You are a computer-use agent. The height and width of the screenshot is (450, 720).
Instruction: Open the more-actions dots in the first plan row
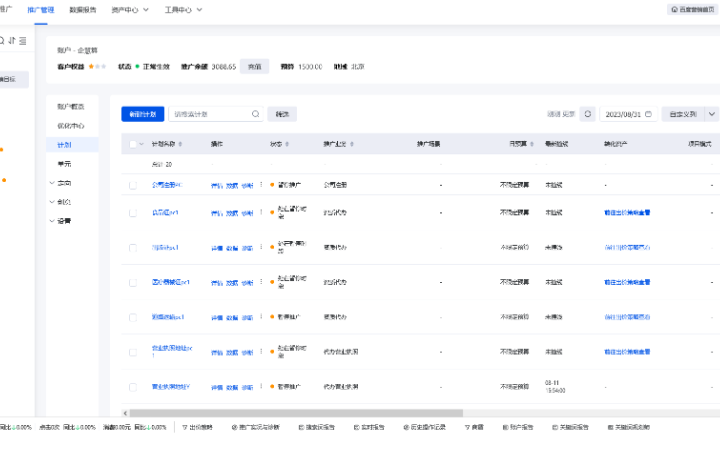pyautogui.click(x=261, y=185)
